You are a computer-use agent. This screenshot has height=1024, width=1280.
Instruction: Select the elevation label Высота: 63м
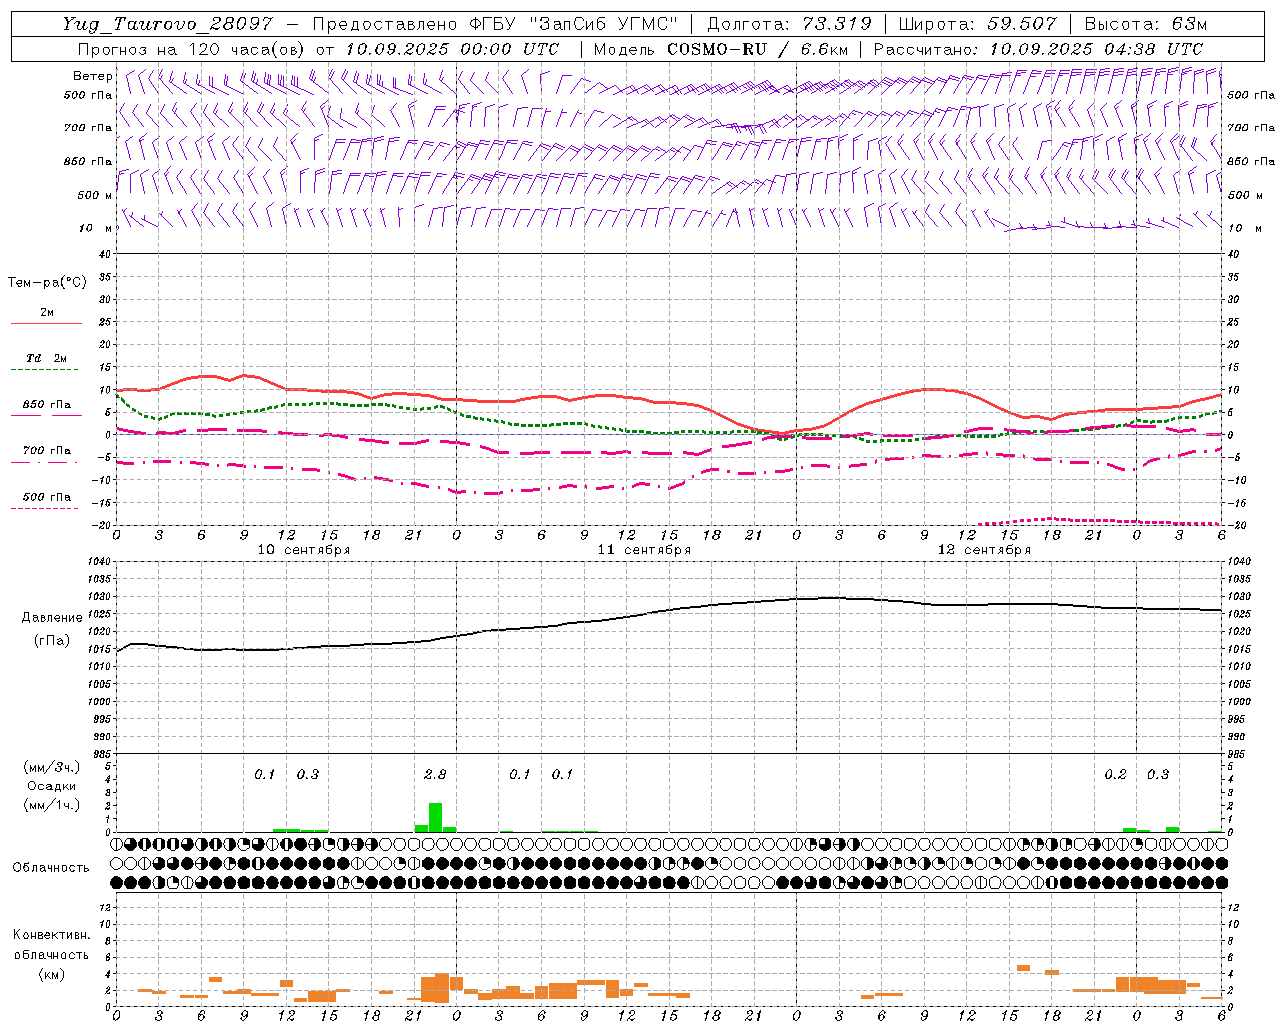[x=1145, y=24]
